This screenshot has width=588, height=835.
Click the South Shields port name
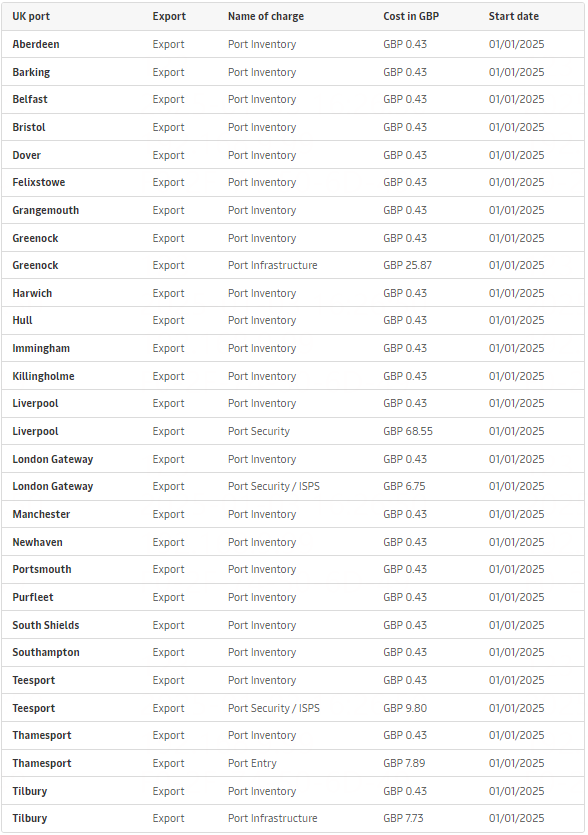coord(45,625)
